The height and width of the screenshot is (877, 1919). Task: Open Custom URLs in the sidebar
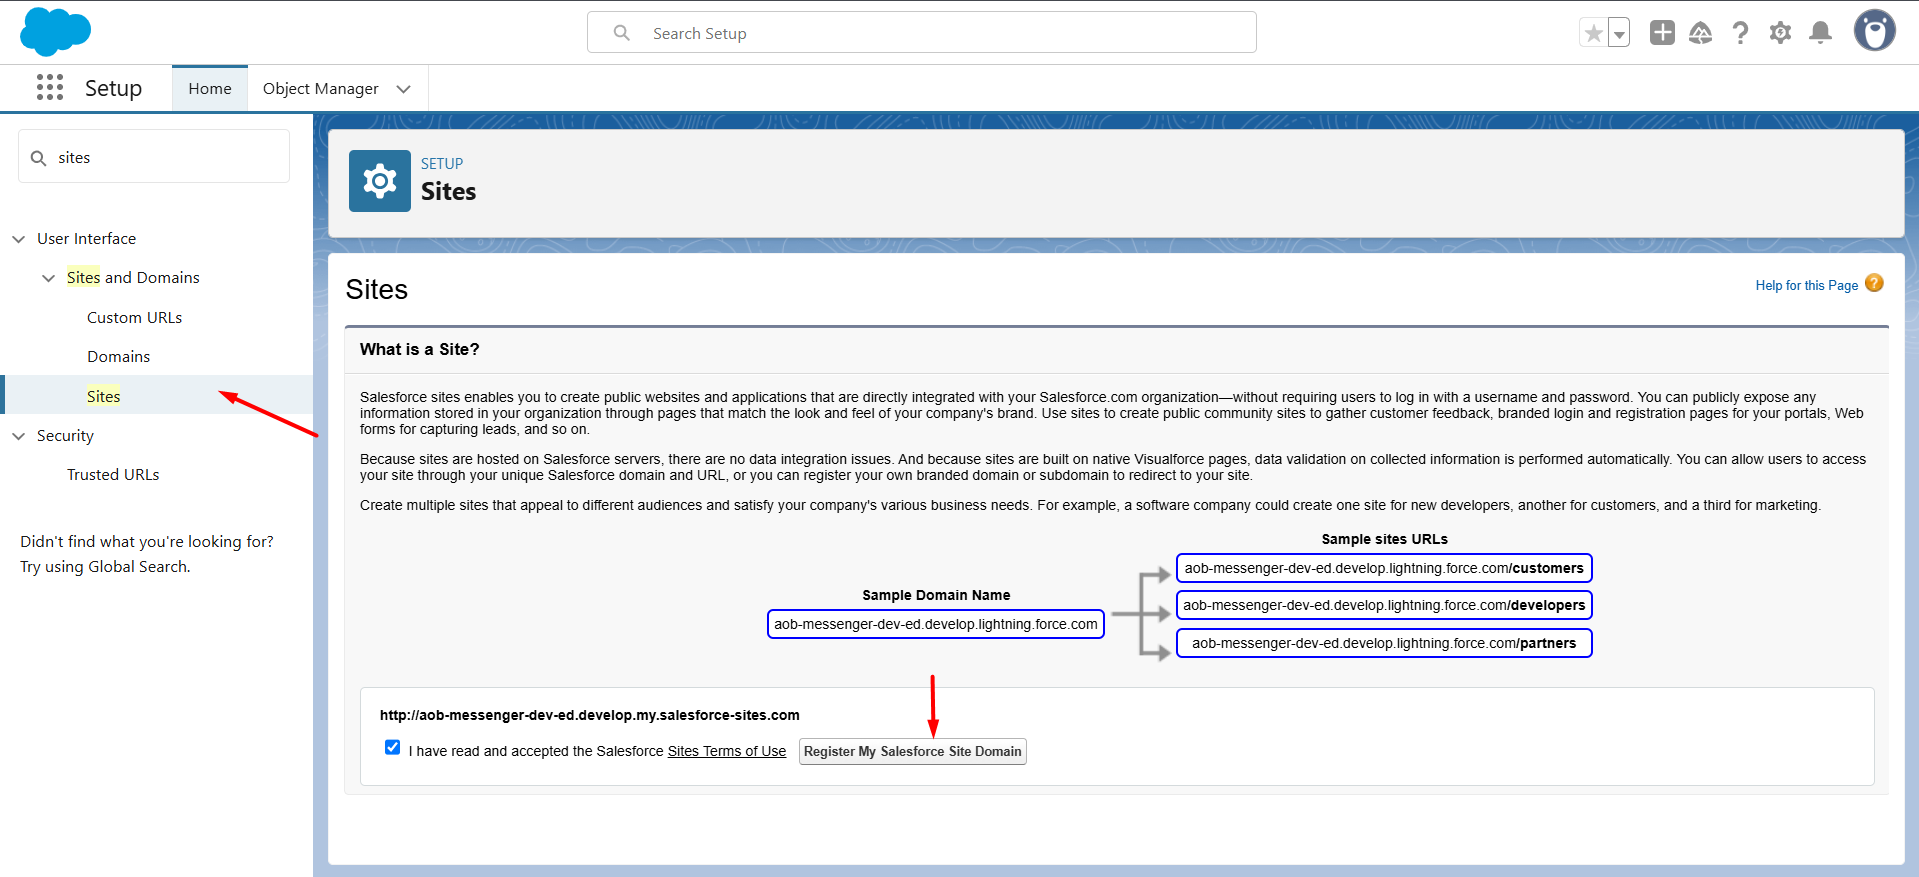[135, 318]
